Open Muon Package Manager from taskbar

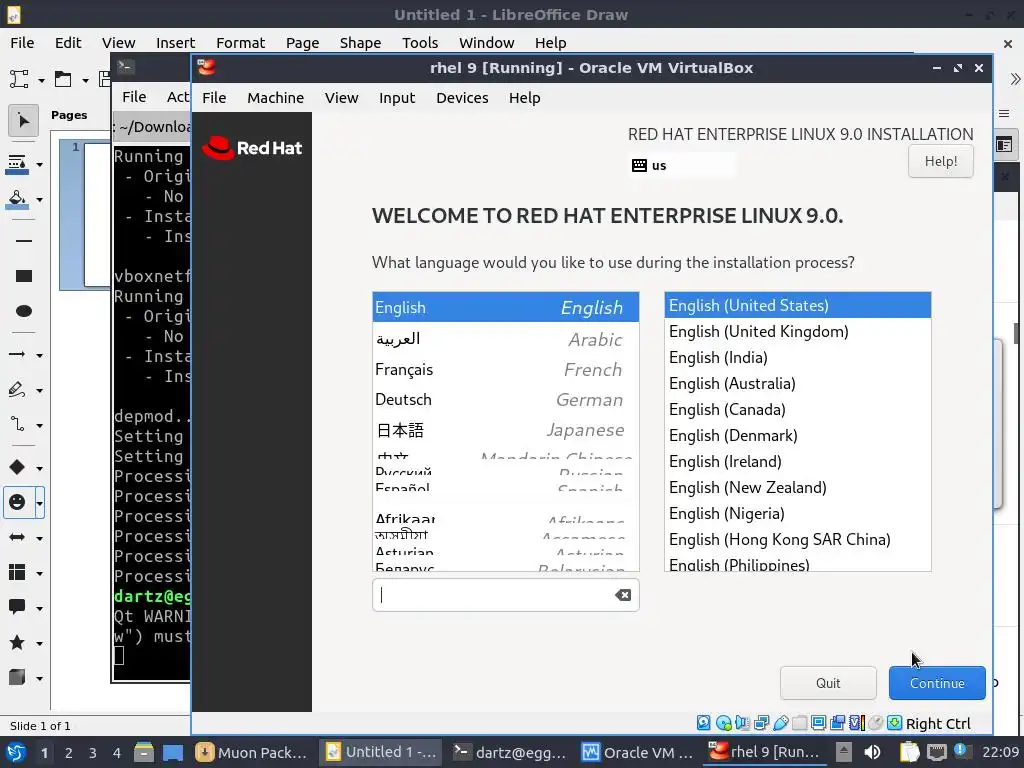click(x=251, y=753)
